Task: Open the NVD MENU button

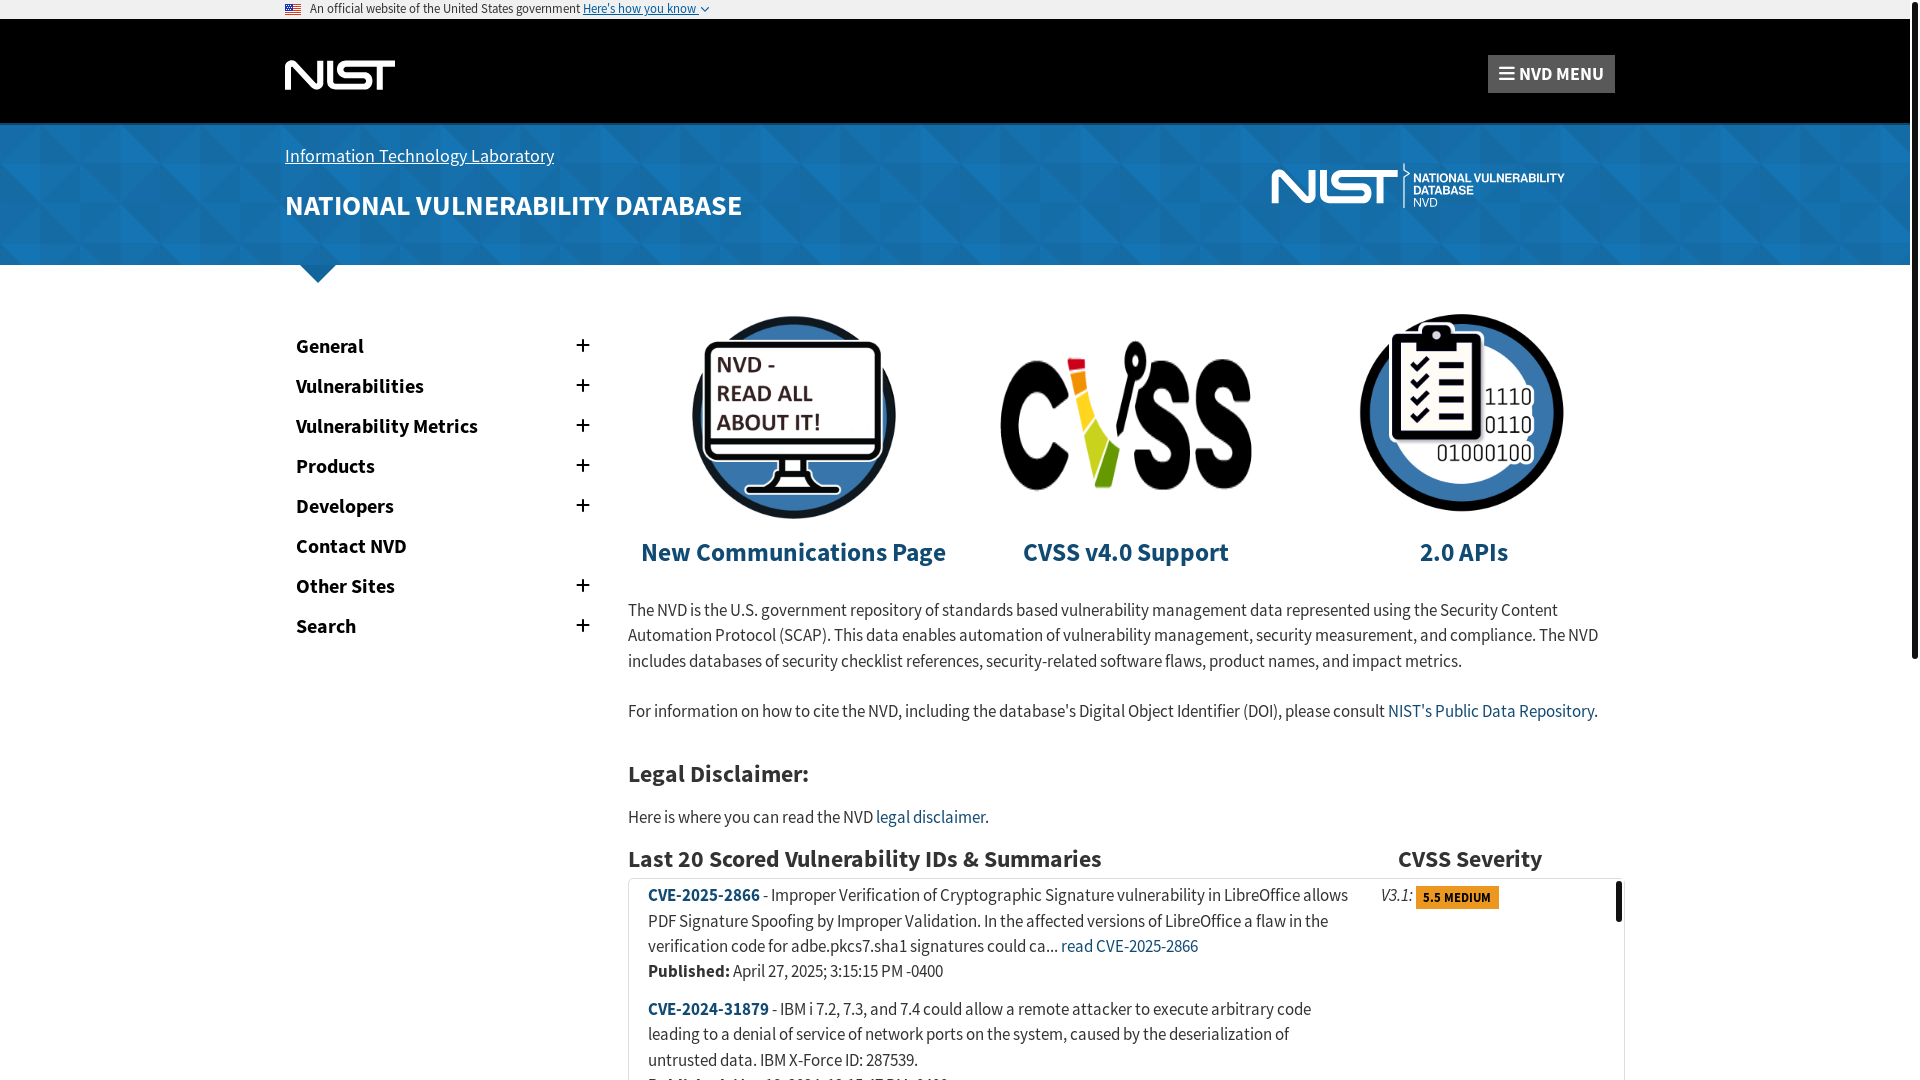Action: [x=1550, y=74]
